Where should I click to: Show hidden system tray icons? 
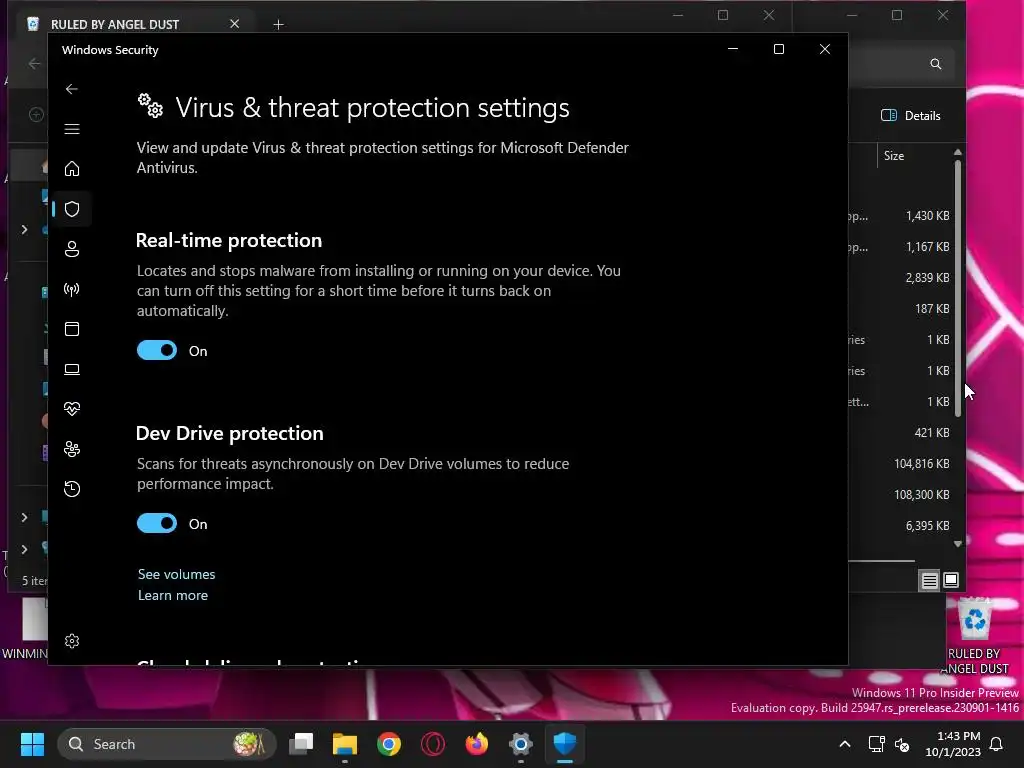pyautogui.click(x=844, y=744)
